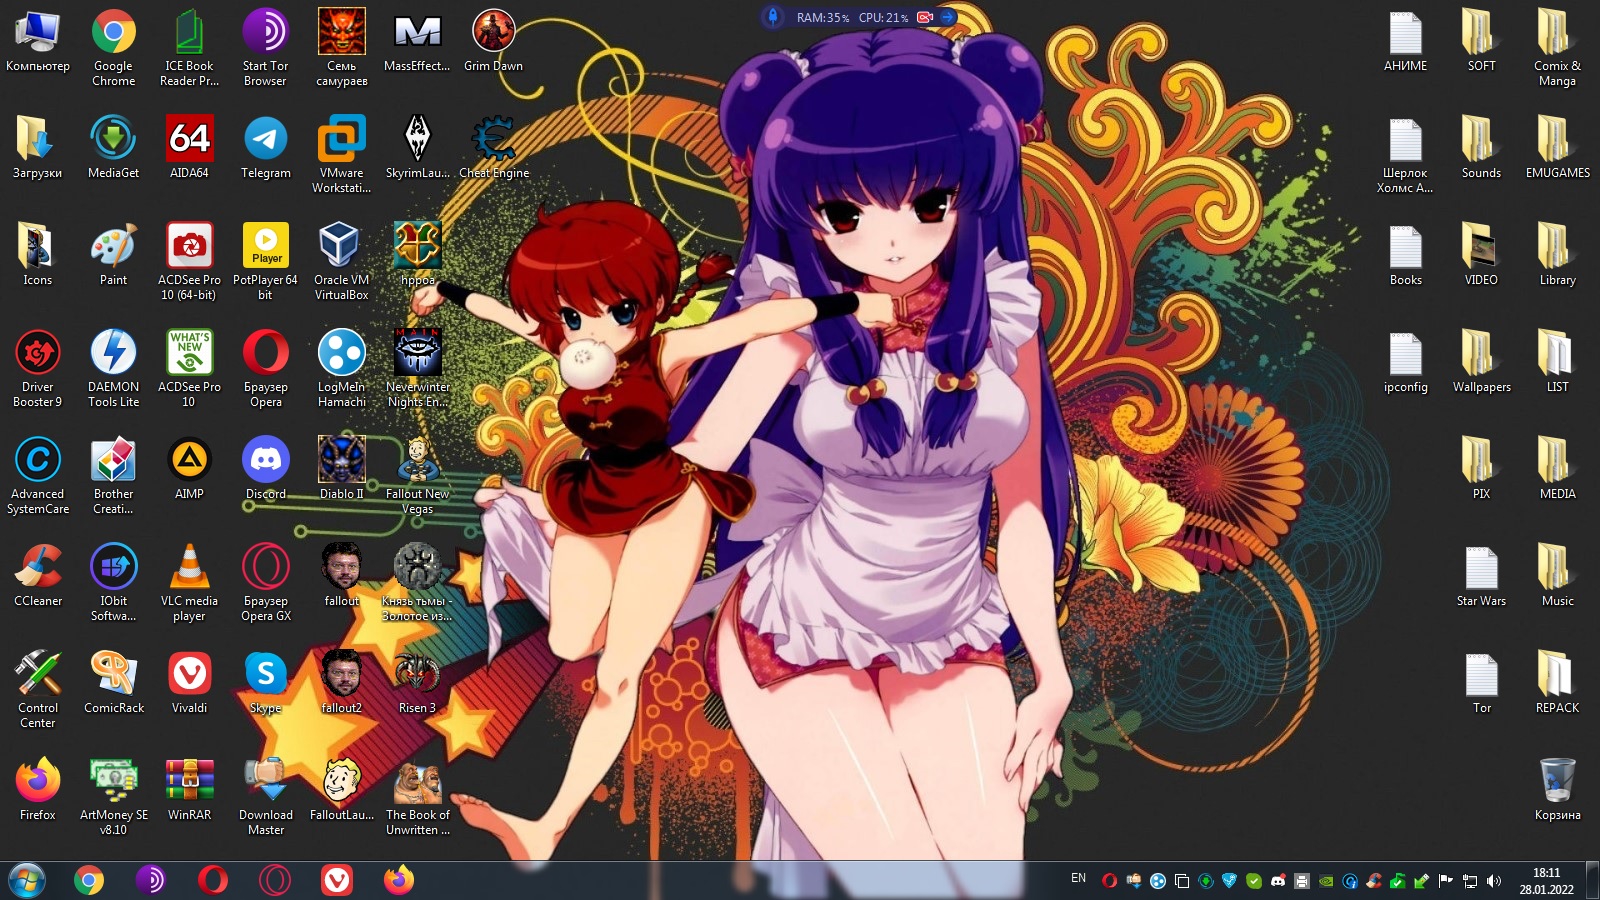1600x900 pixels.
Task: Select the Start Tor Browser icon
Action: 265,48
